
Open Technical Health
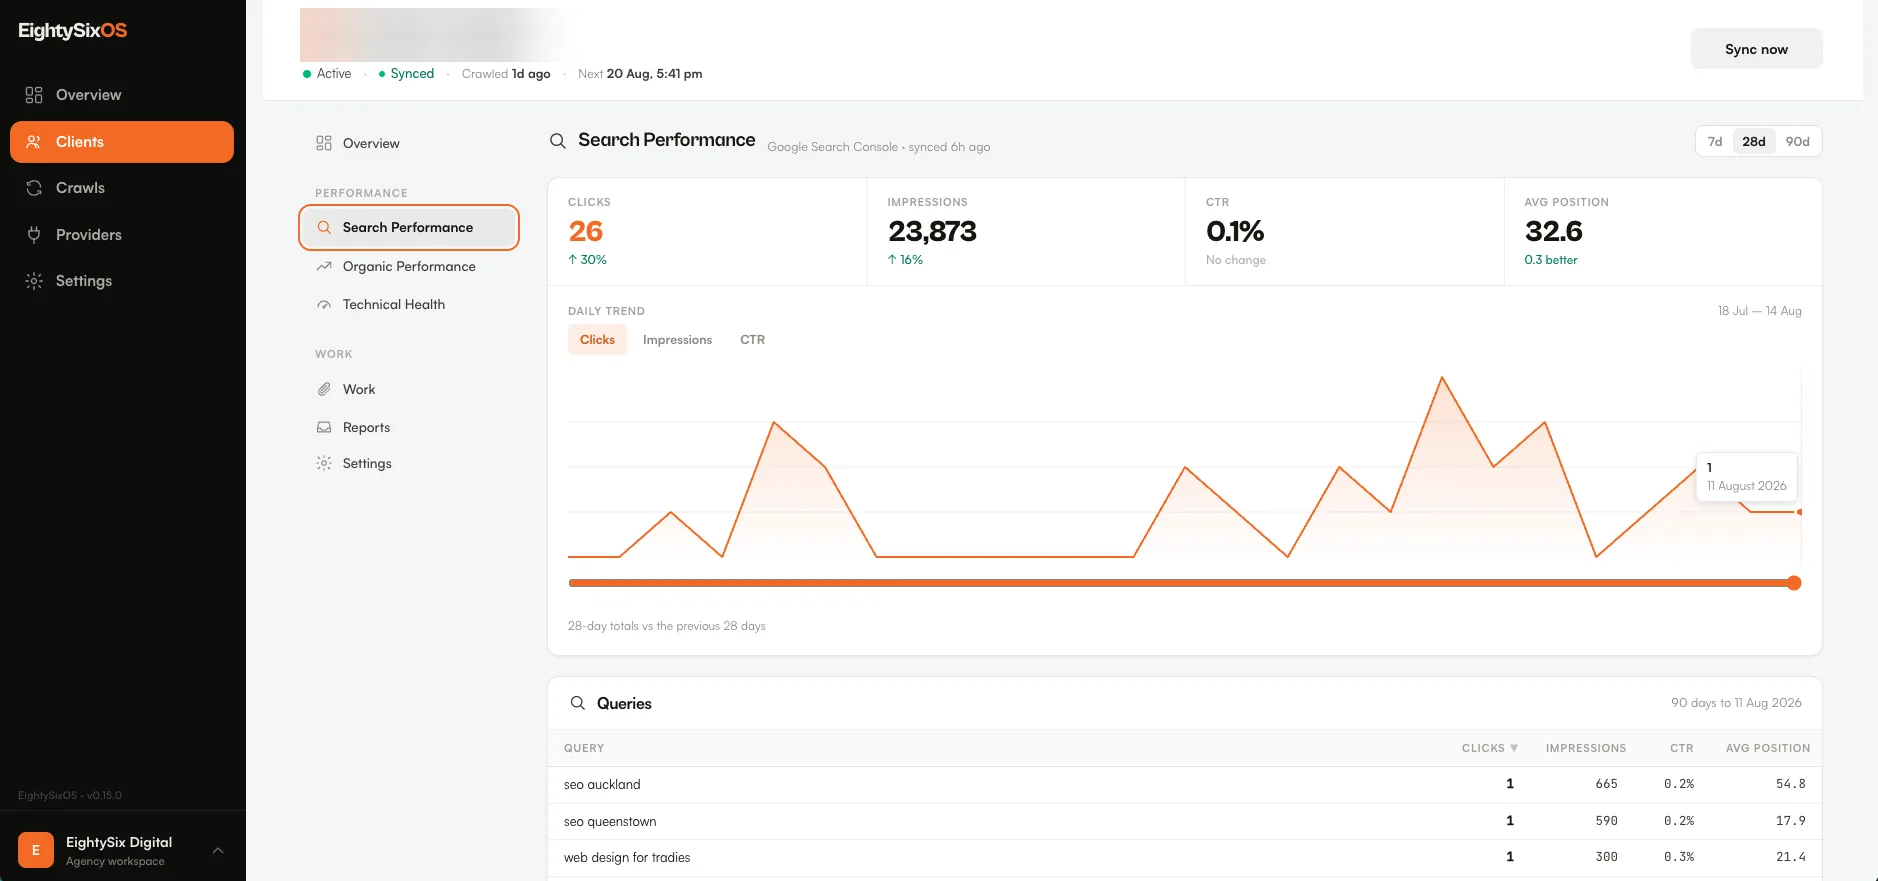pyautogui.click(x=409, y=304)
